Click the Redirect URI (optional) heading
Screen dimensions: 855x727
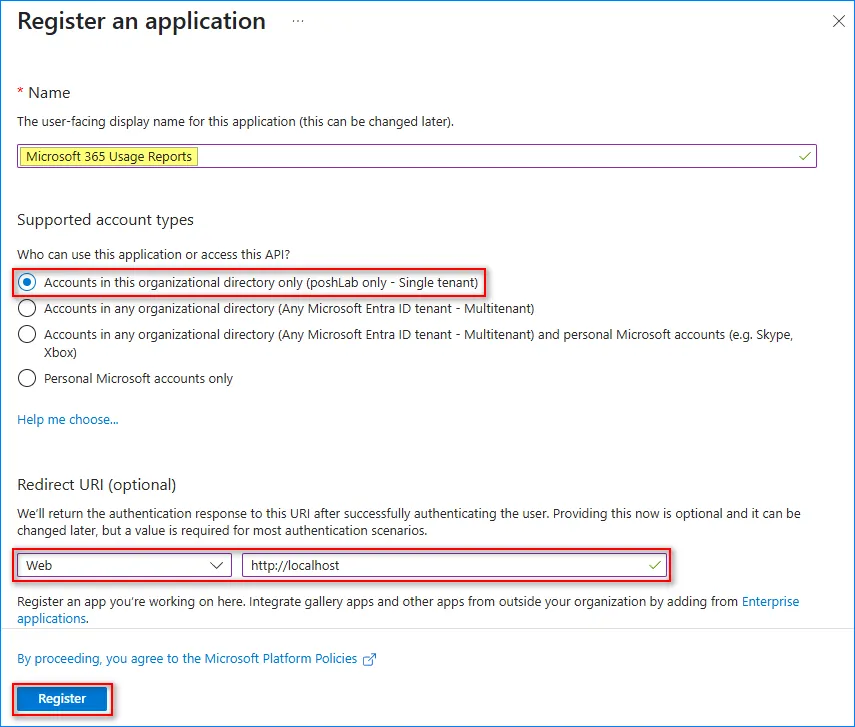click(97, 485)
